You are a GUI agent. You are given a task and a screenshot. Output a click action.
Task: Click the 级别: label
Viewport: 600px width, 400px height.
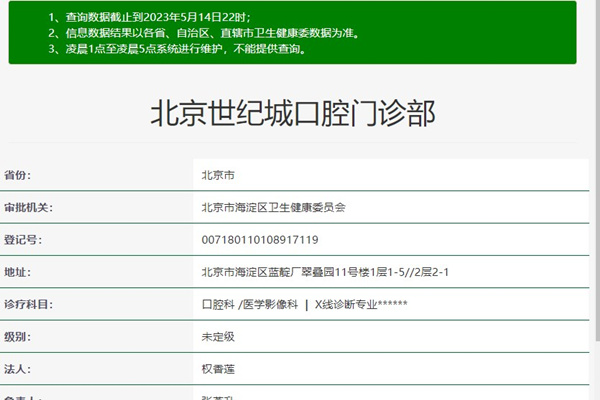(x=17, y=337)
